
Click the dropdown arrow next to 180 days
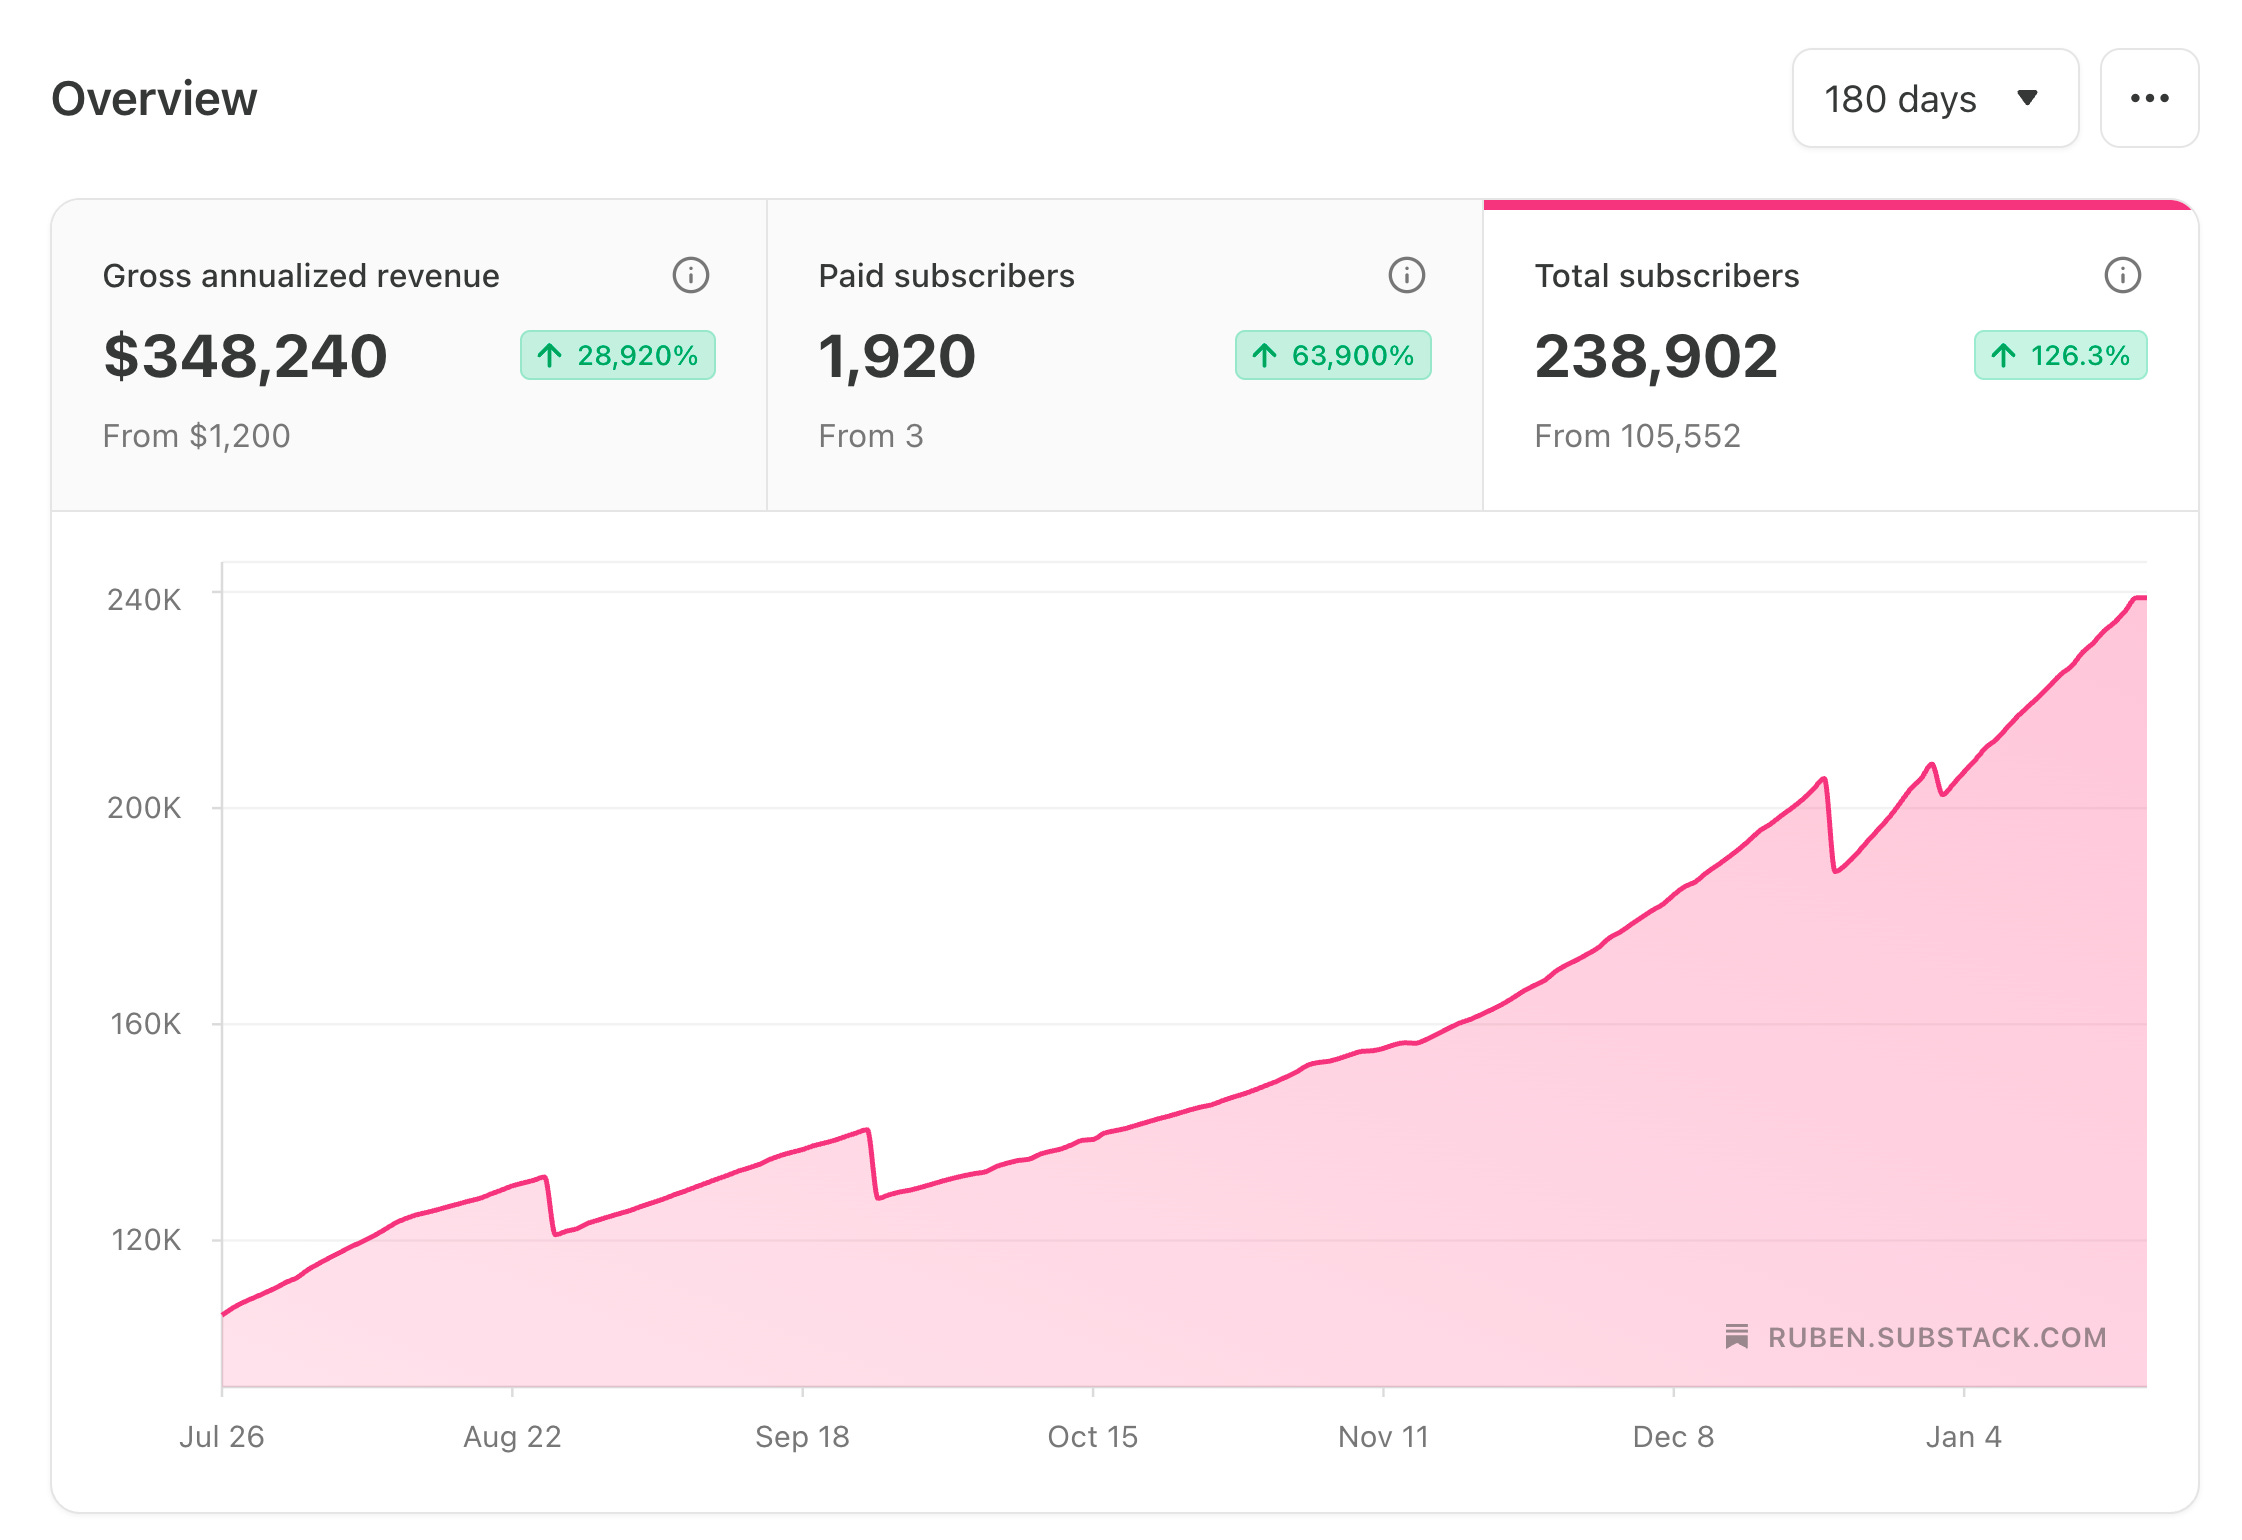pyautogui.click(x=2027, y=98)
